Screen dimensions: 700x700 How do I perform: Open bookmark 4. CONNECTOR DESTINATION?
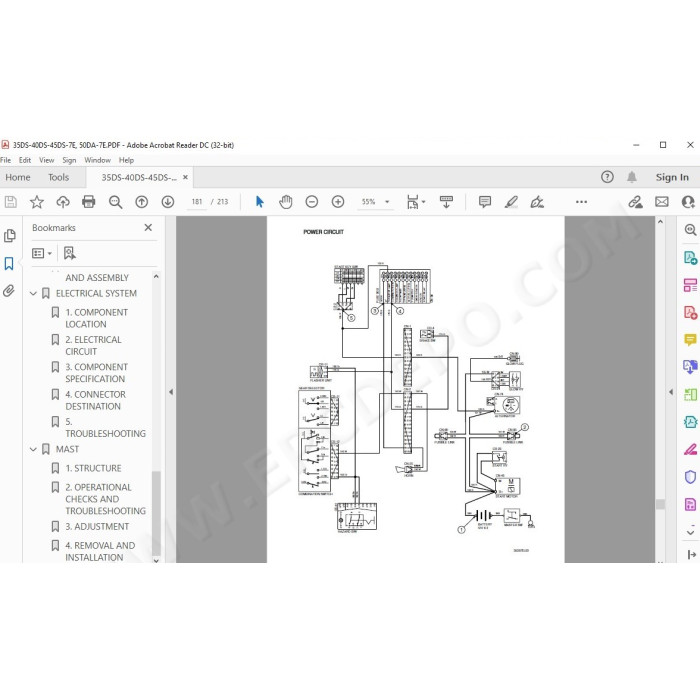[96, 400]
